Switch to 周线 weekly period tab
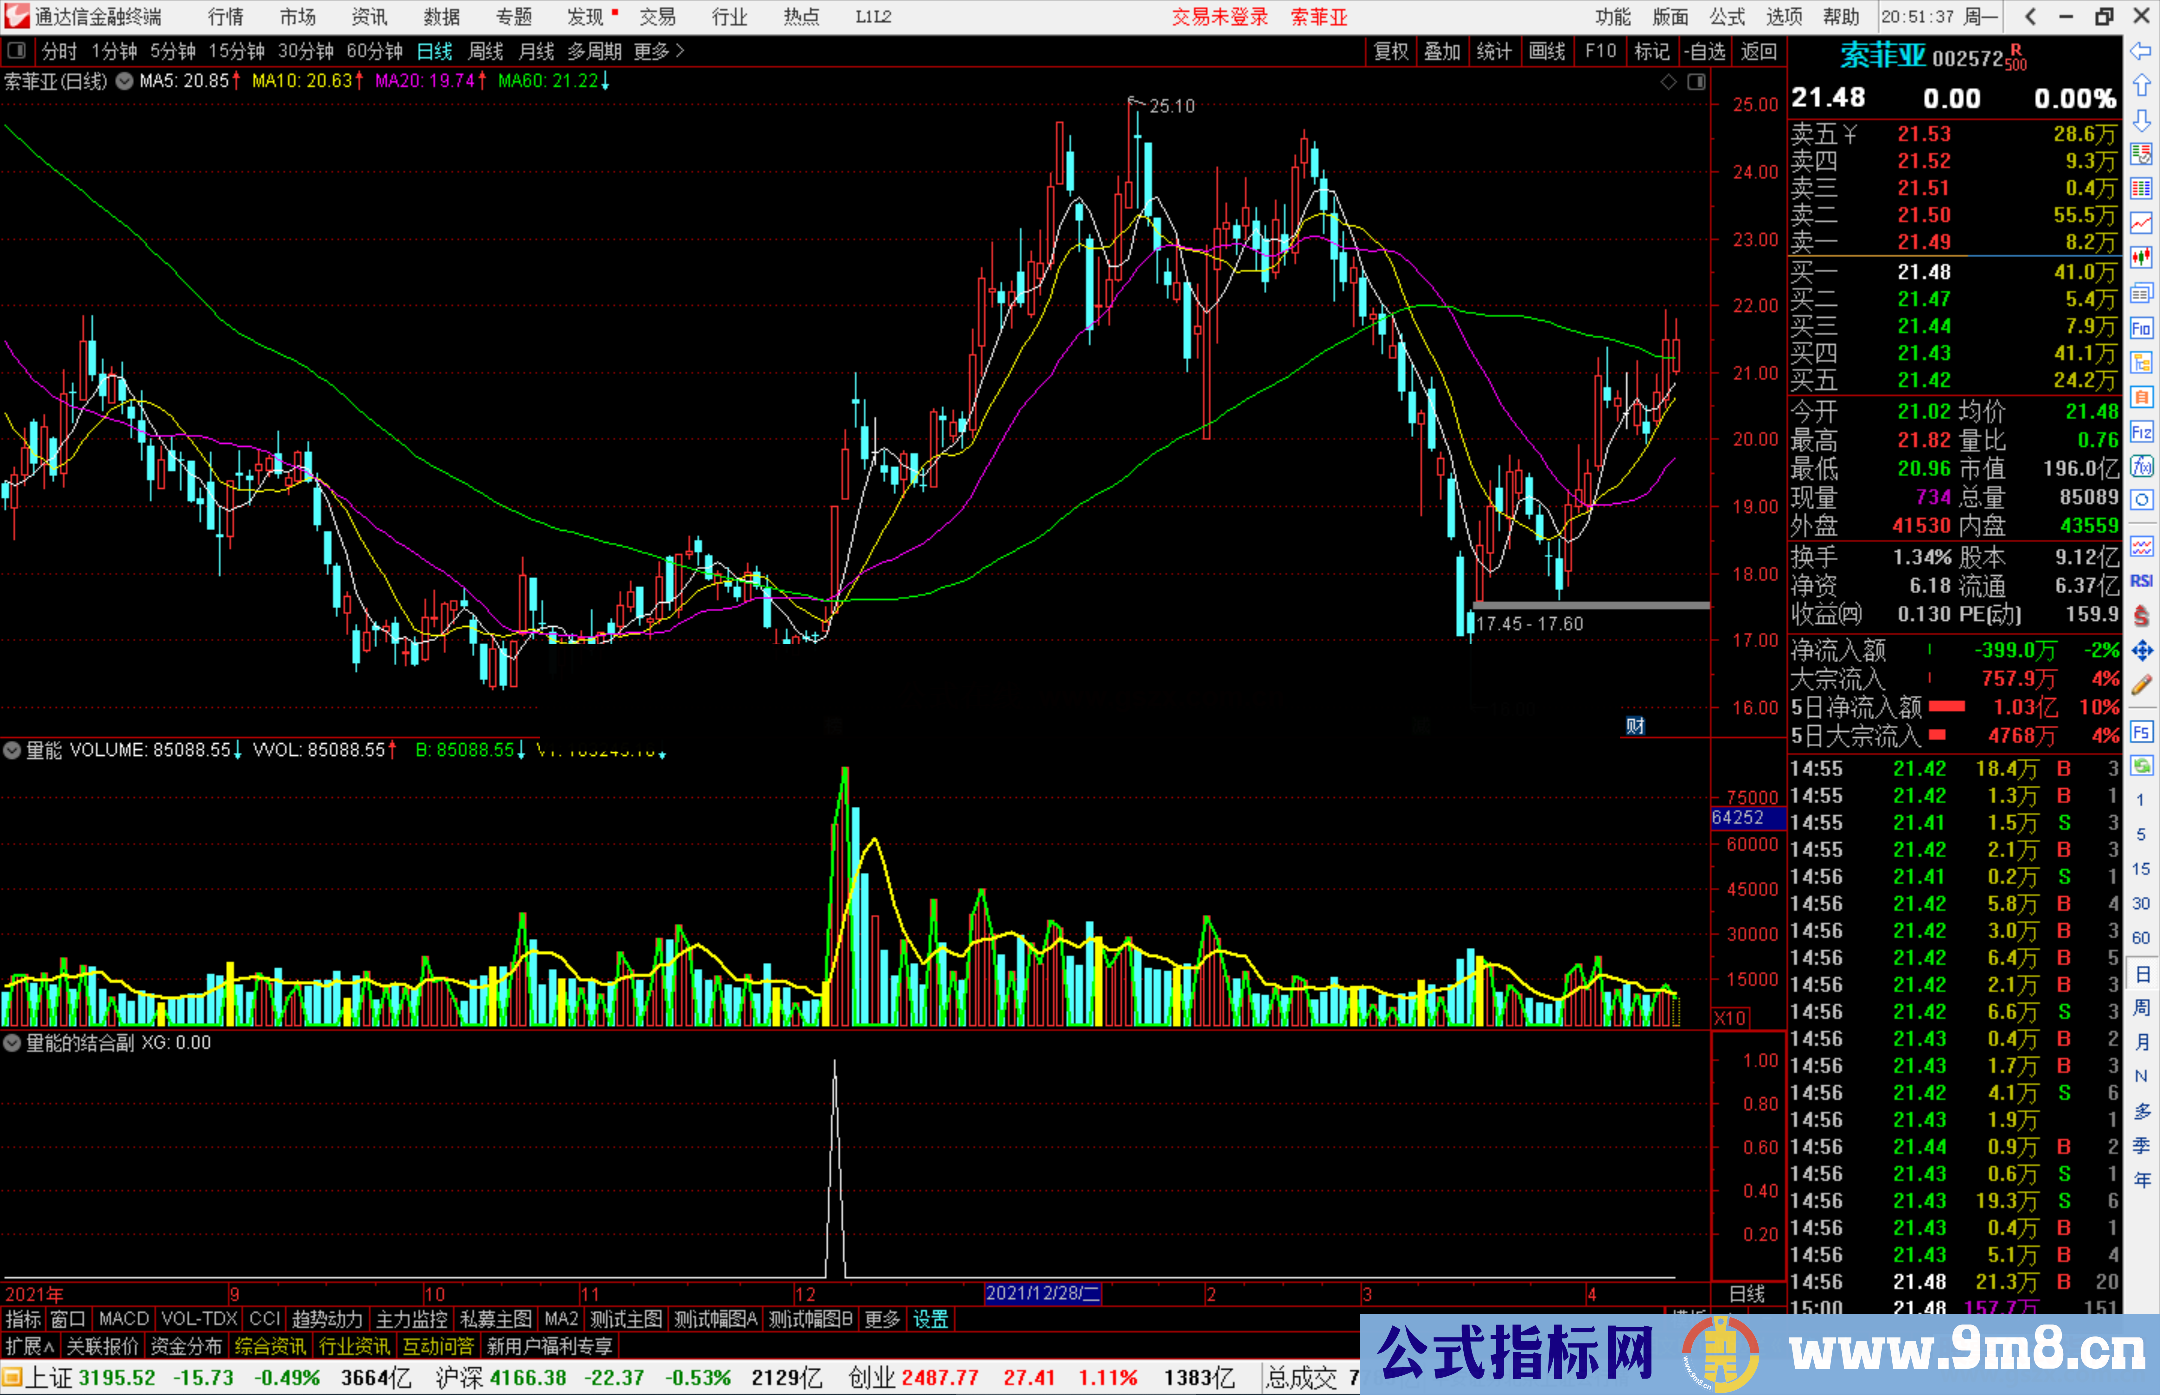Viewport: 2160px width, 1395px height. coord(486,51)
